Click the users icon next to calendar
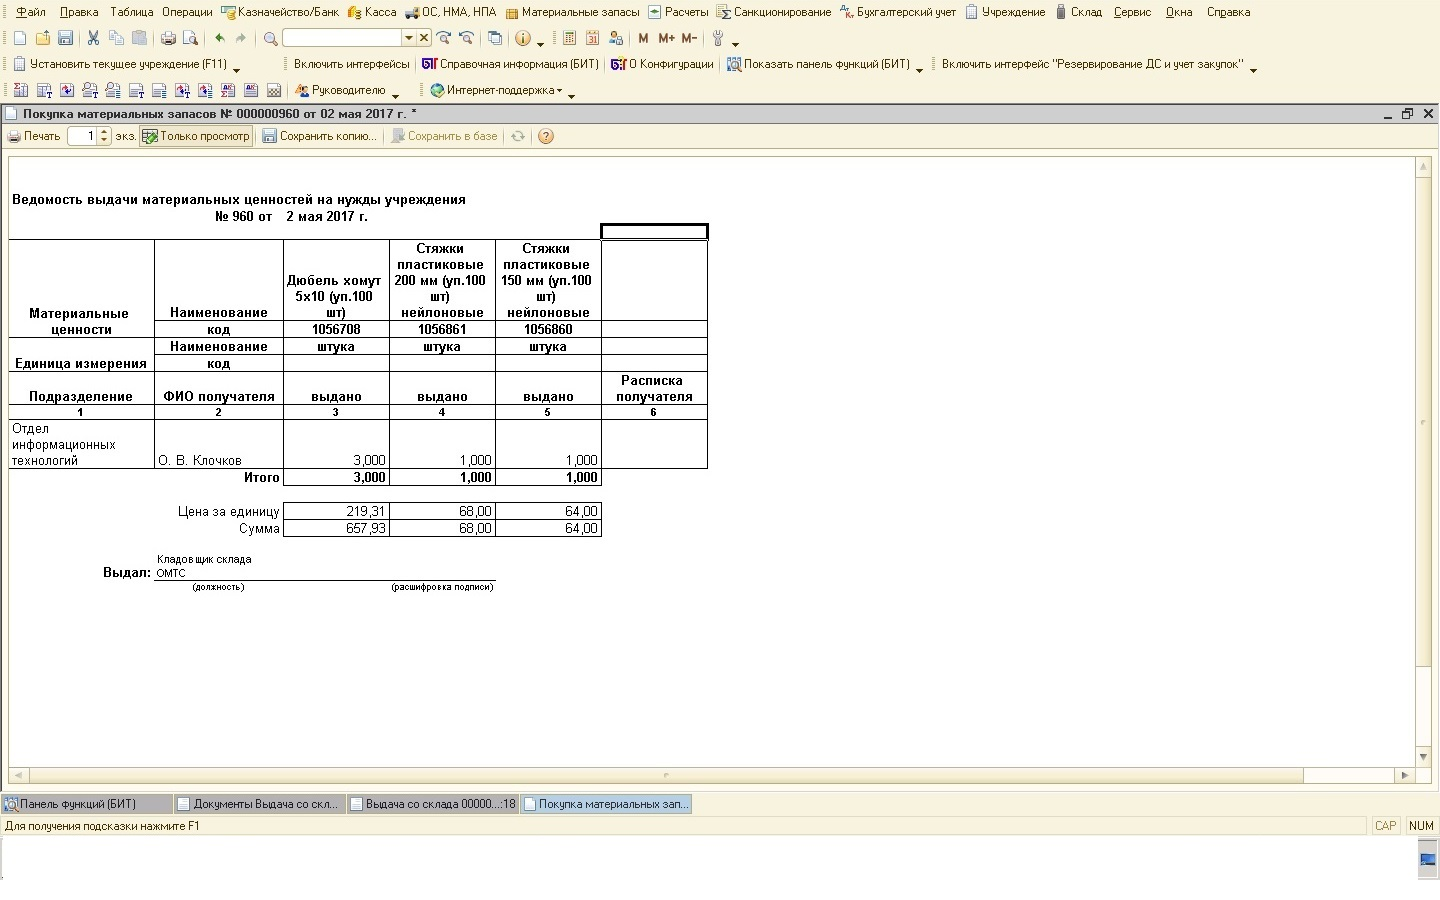Screen dimensions: 1440x900 coord(615,38)
